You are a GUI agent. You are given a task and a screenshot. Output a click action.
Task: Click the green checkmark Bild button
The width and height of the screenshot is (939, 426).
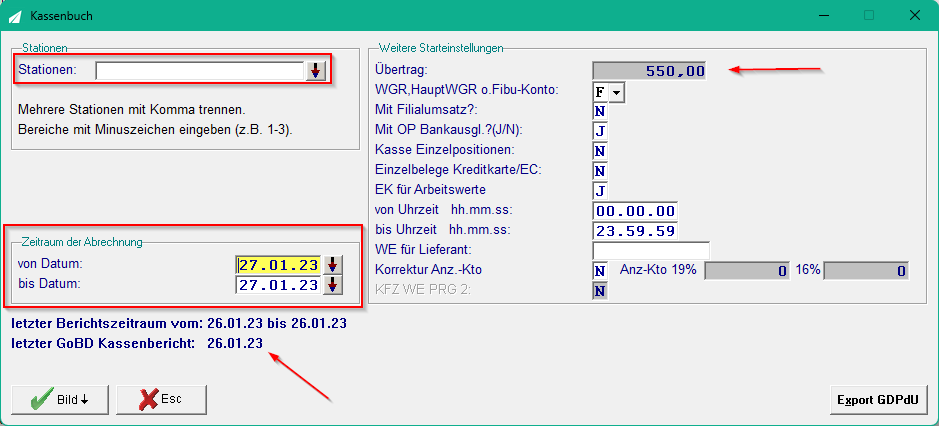pyautogui.click(x=60, y=400)
